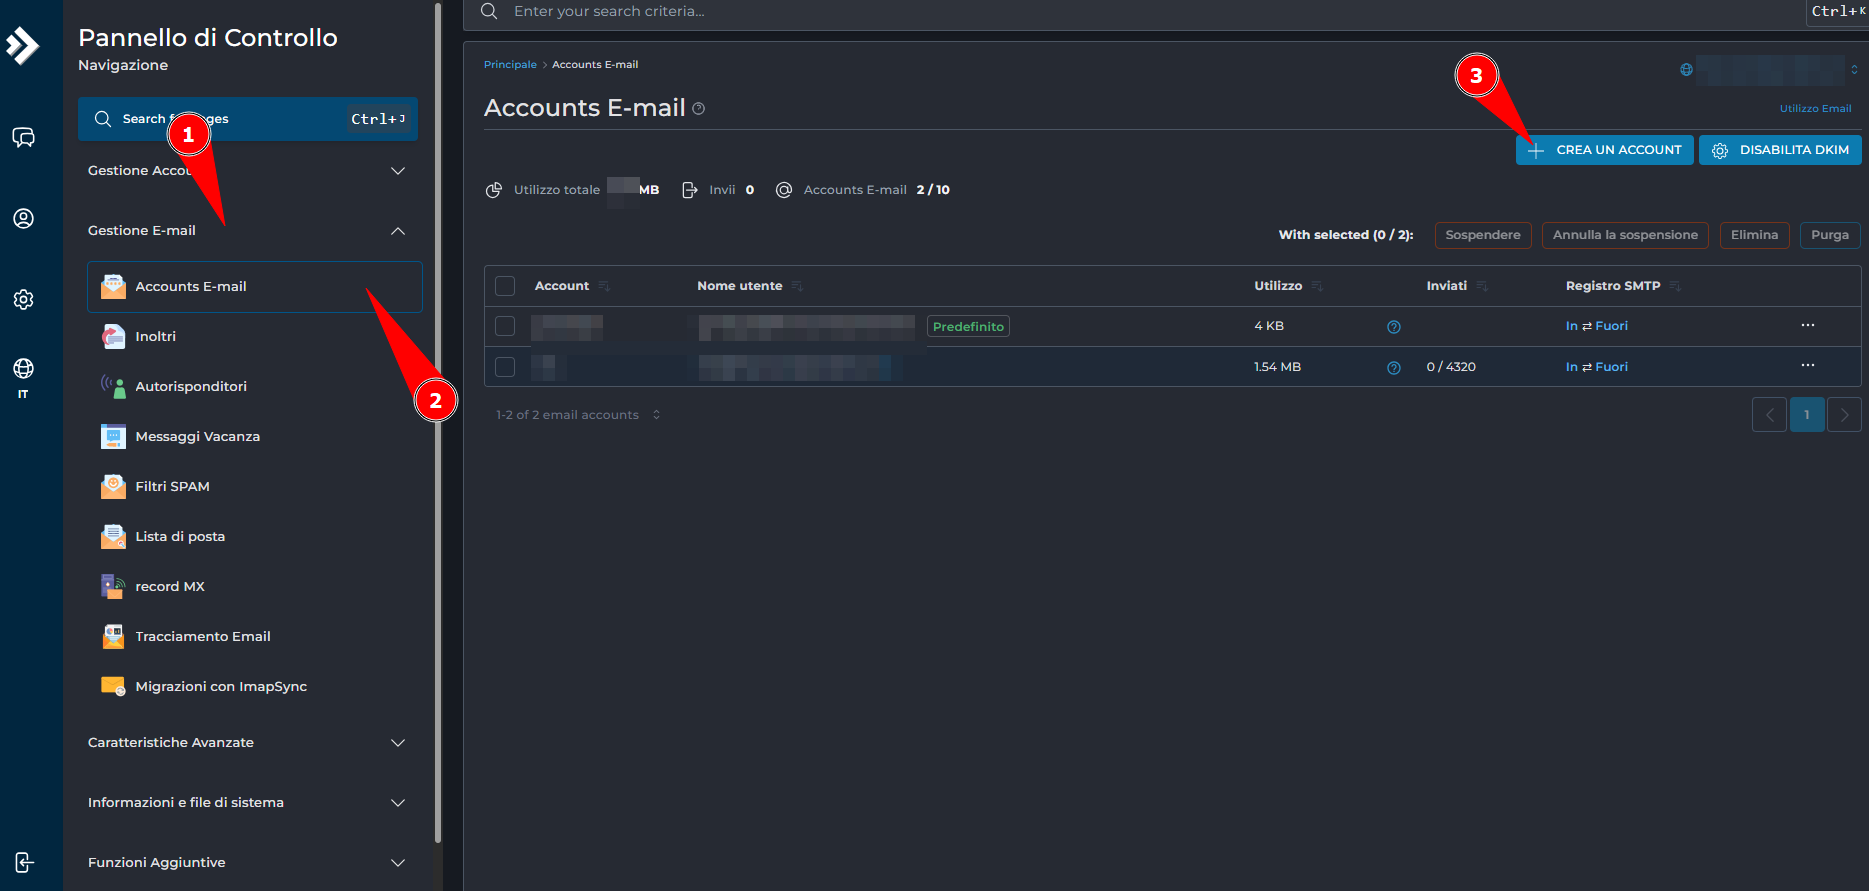
Task: Click the logout icon at bottom left
Action: [24, 862]
